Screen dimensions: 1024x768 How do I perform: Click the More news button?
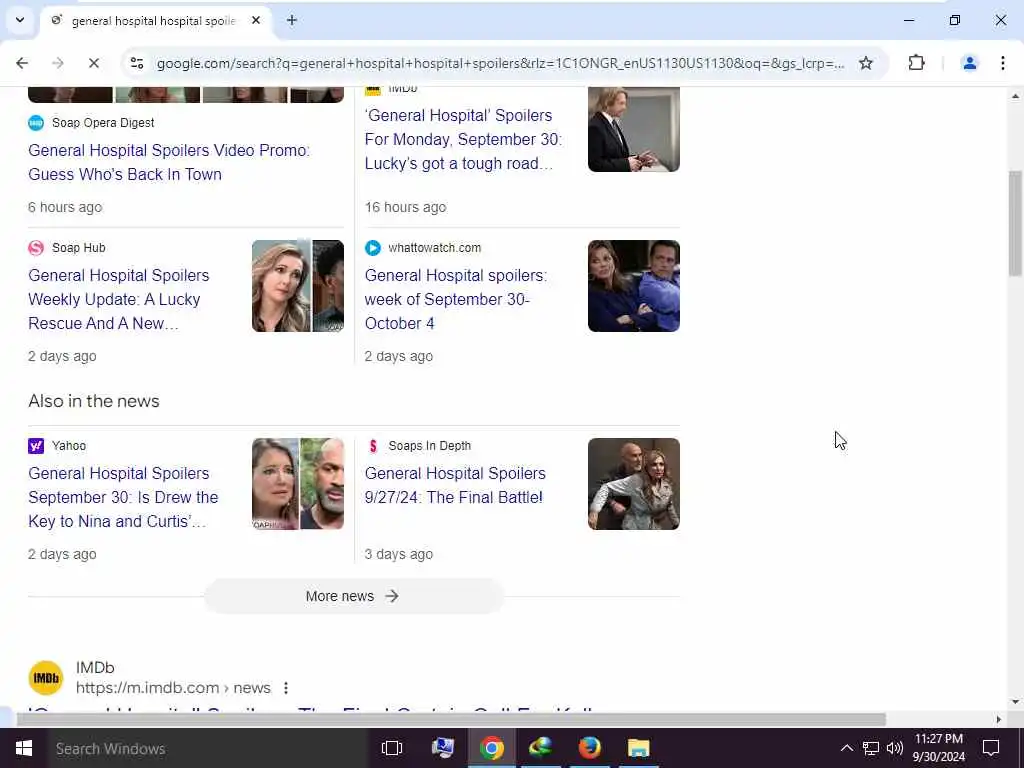353,596
